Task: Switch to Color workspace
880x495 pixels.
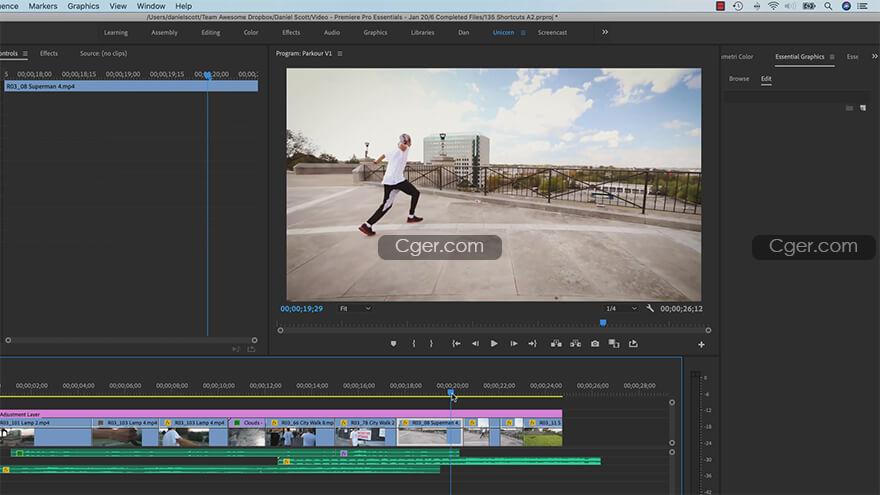Action: coord(251,33)
